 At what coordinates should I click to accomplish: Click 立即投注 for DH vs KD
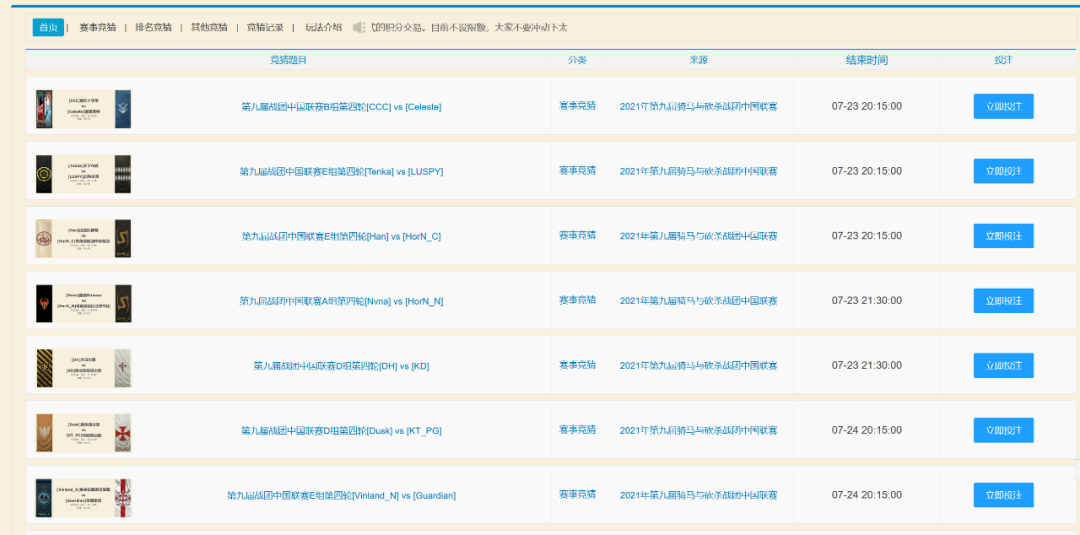click(x=1004, y=366)
